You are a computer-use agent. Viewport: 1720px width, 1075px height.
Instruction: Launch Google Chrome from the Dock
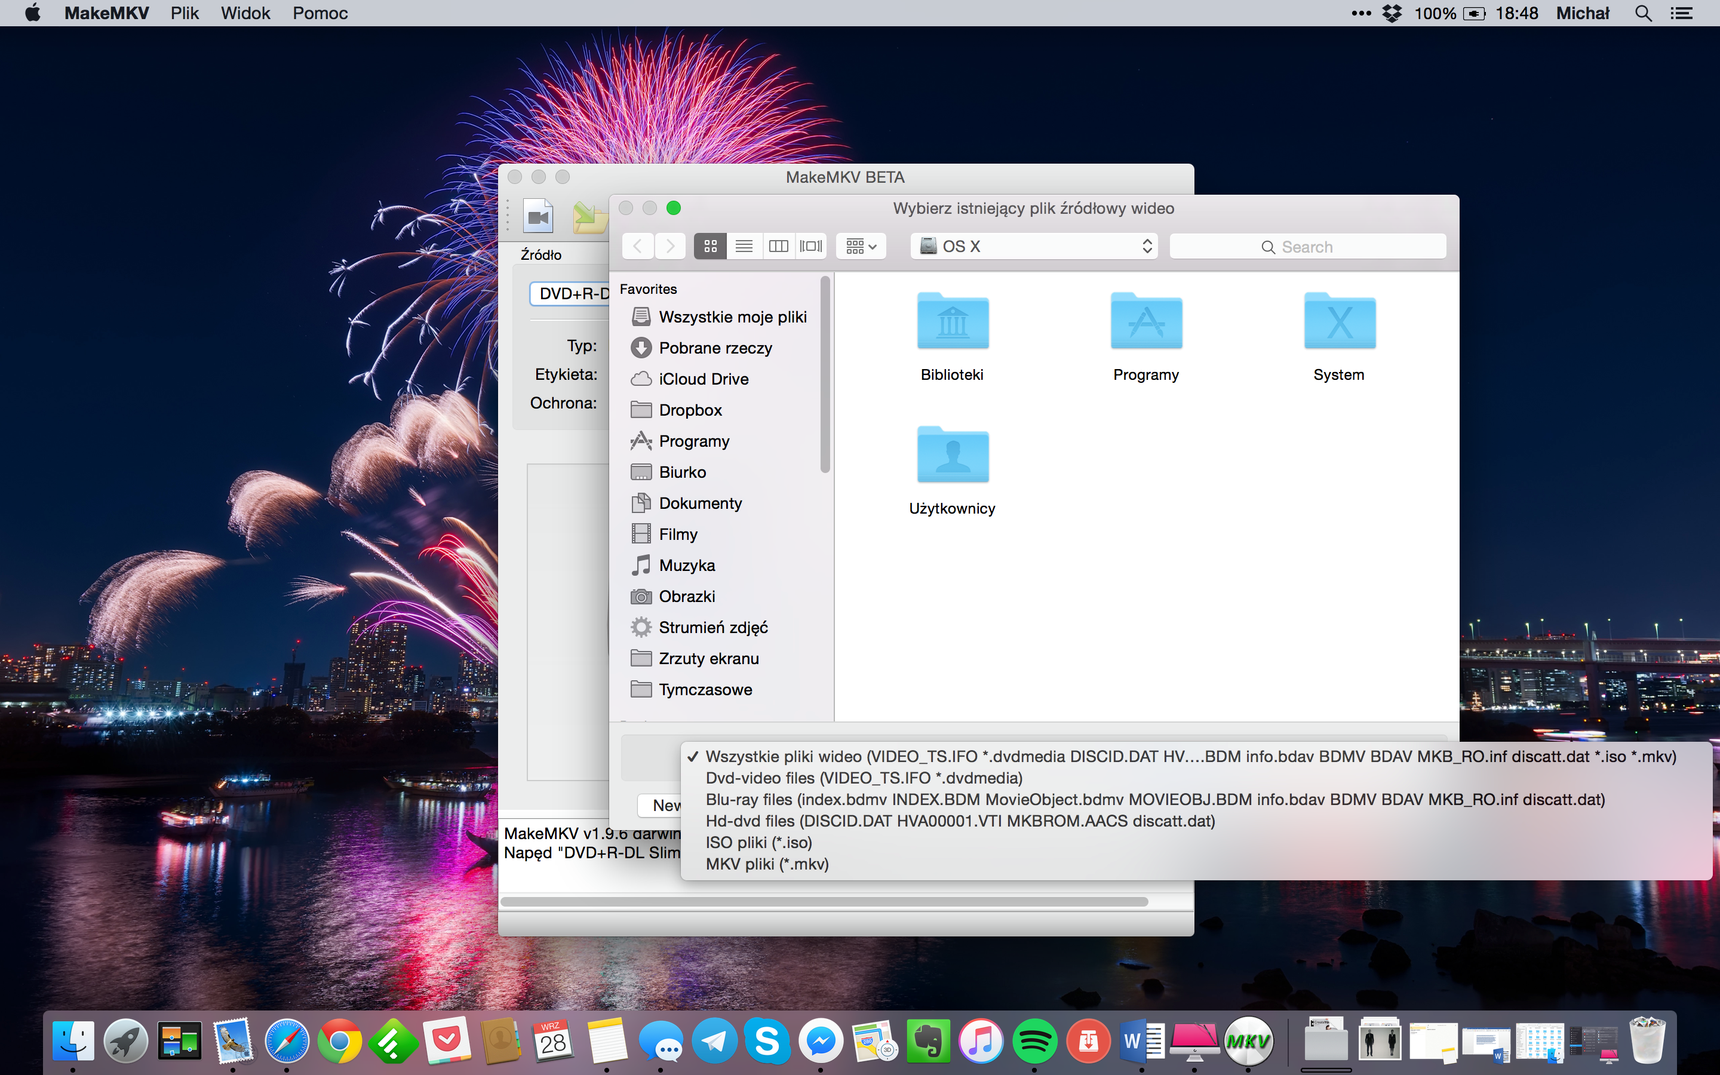(x=340, y=1042)
